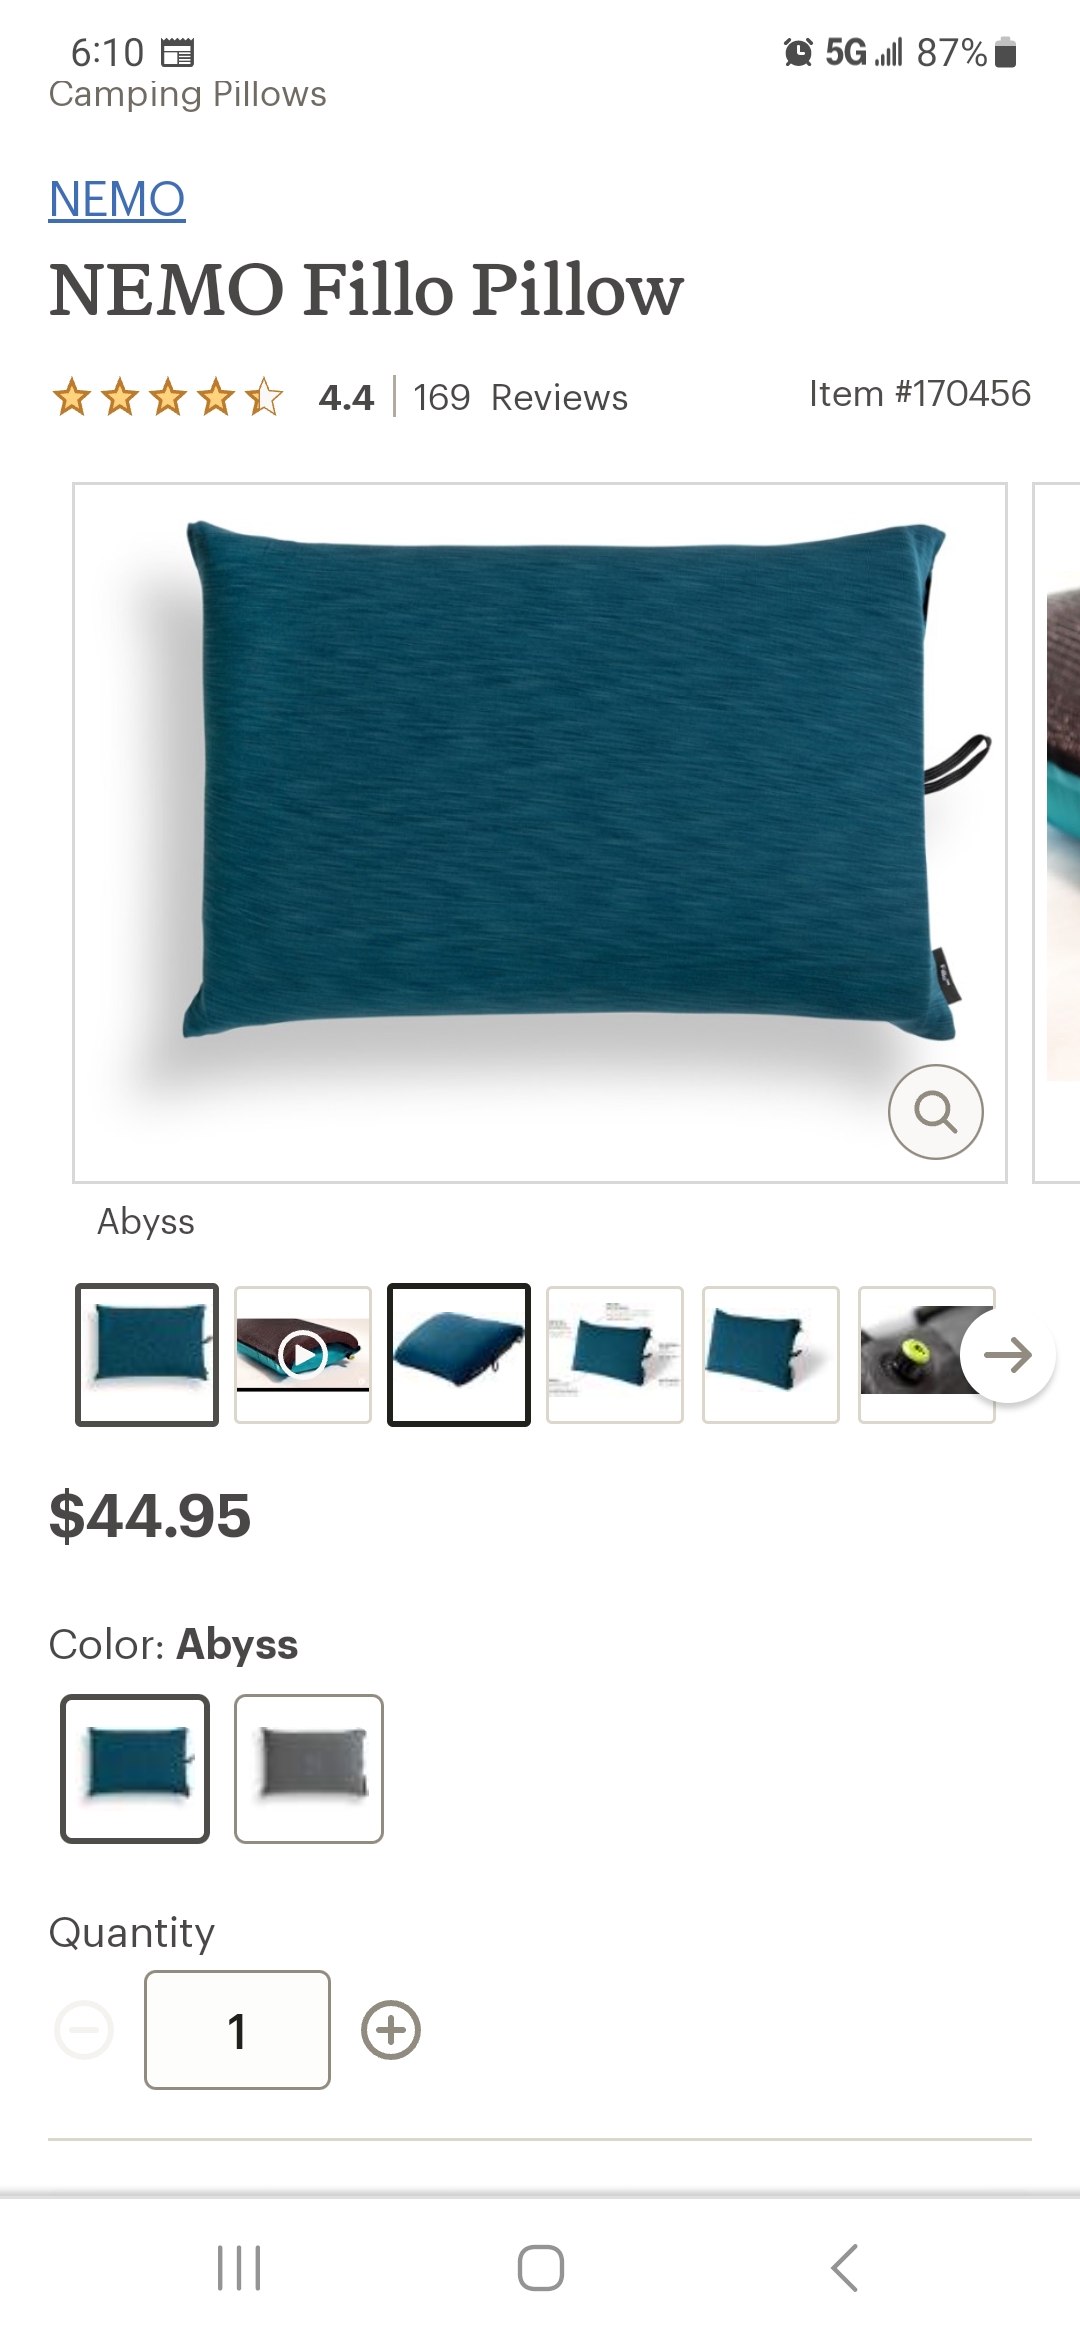The width and height of the screenshot is (1080, 2340).
Task: Open Android recent apps button
Action: [239, 2267]
